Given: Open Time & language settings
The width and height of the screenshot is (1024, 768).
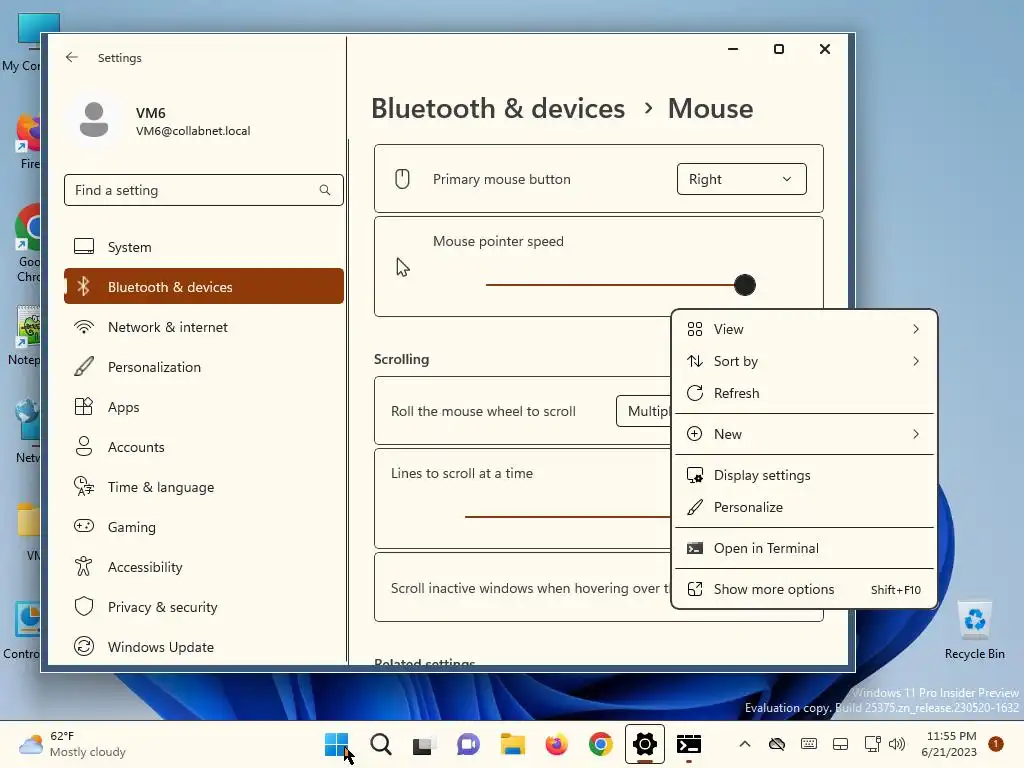Looking at the screenshot, I should pos(204,487).
